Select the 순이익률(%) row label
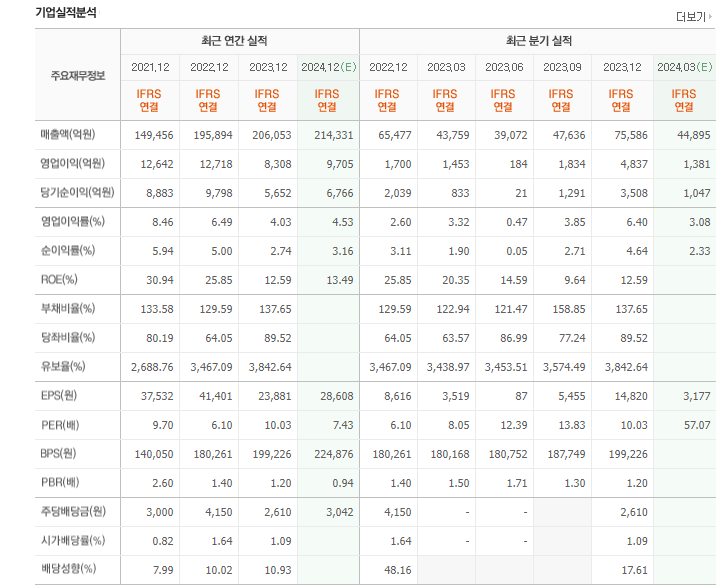The image size is (725, 588). pos(68,251)
